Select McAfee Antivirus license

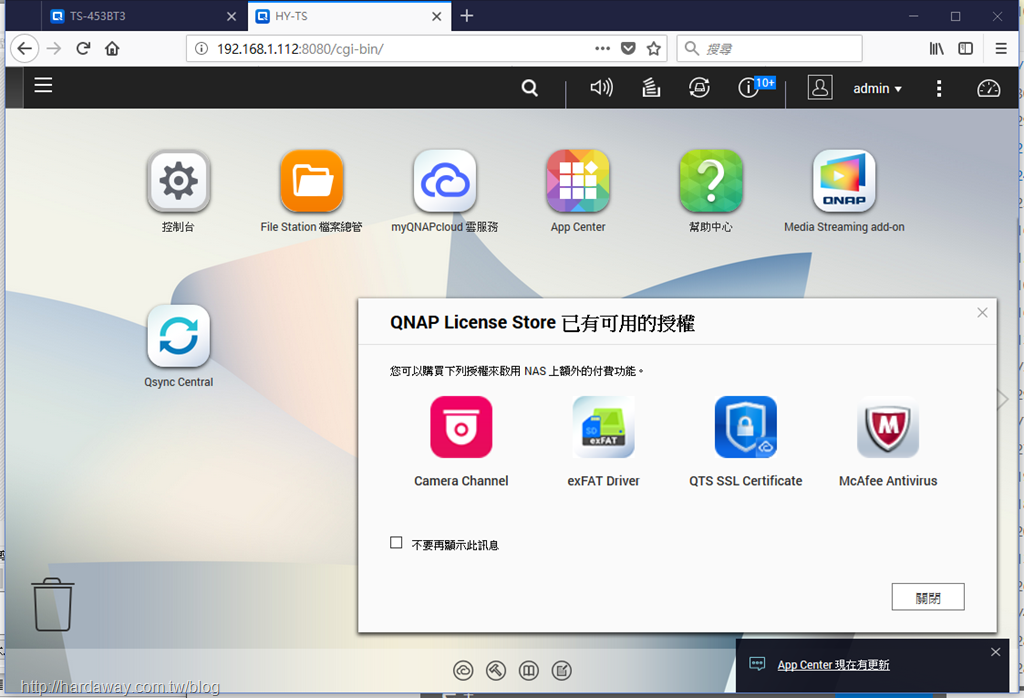click(x=888, y=427)
